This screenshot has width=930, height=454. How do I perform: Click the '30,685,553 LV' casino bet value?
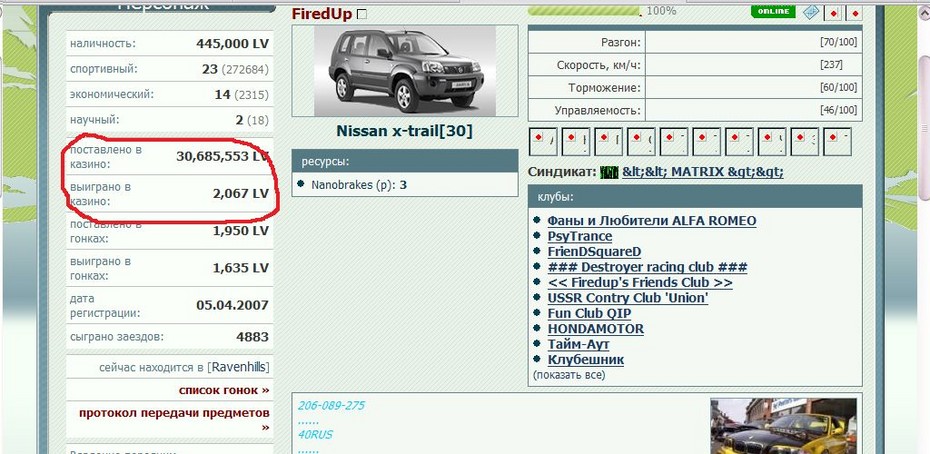(x=222, y=157)
